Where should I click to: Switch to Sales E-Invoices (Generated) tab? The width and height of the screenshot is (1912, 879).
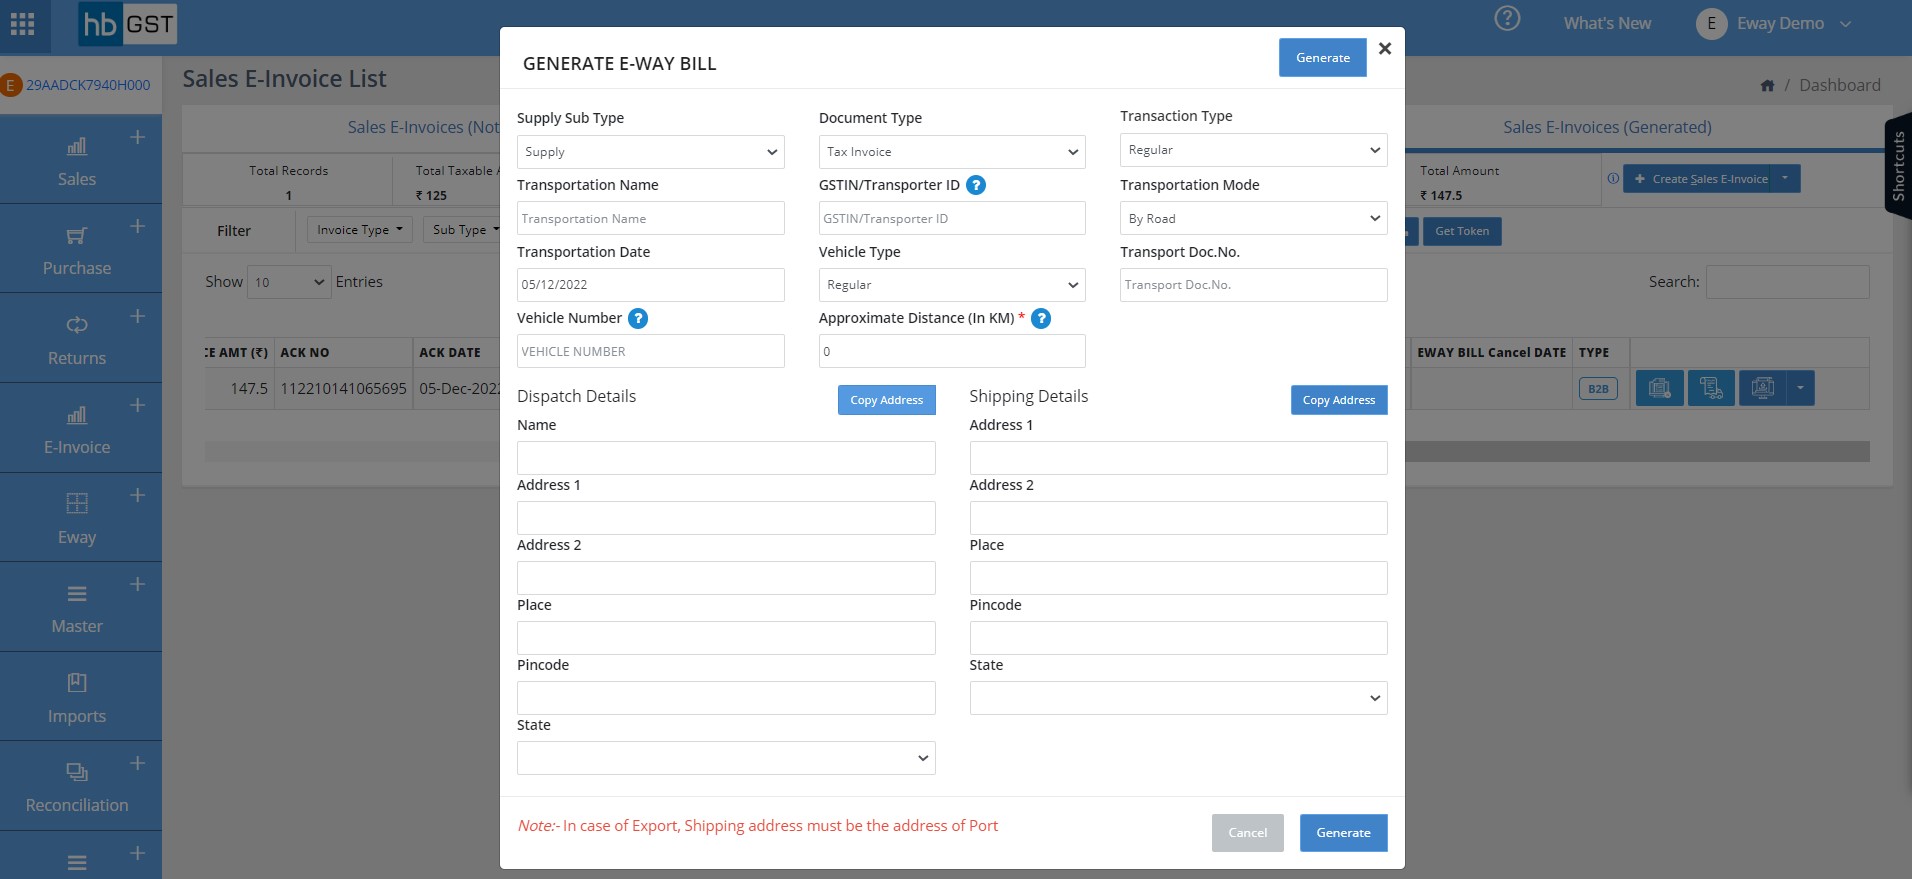tap(1607, 127)
